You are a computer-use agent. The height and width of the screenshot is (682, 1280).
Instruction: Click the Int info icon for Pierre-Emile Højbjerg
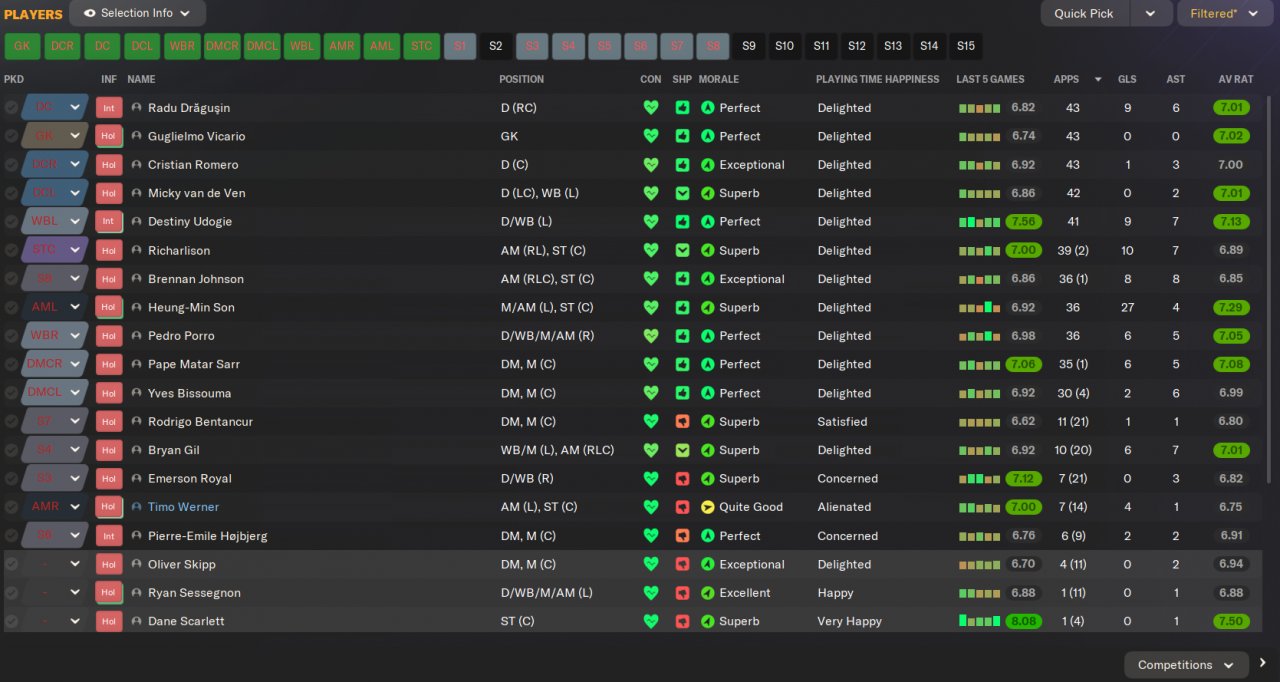(x=109, y=536)
